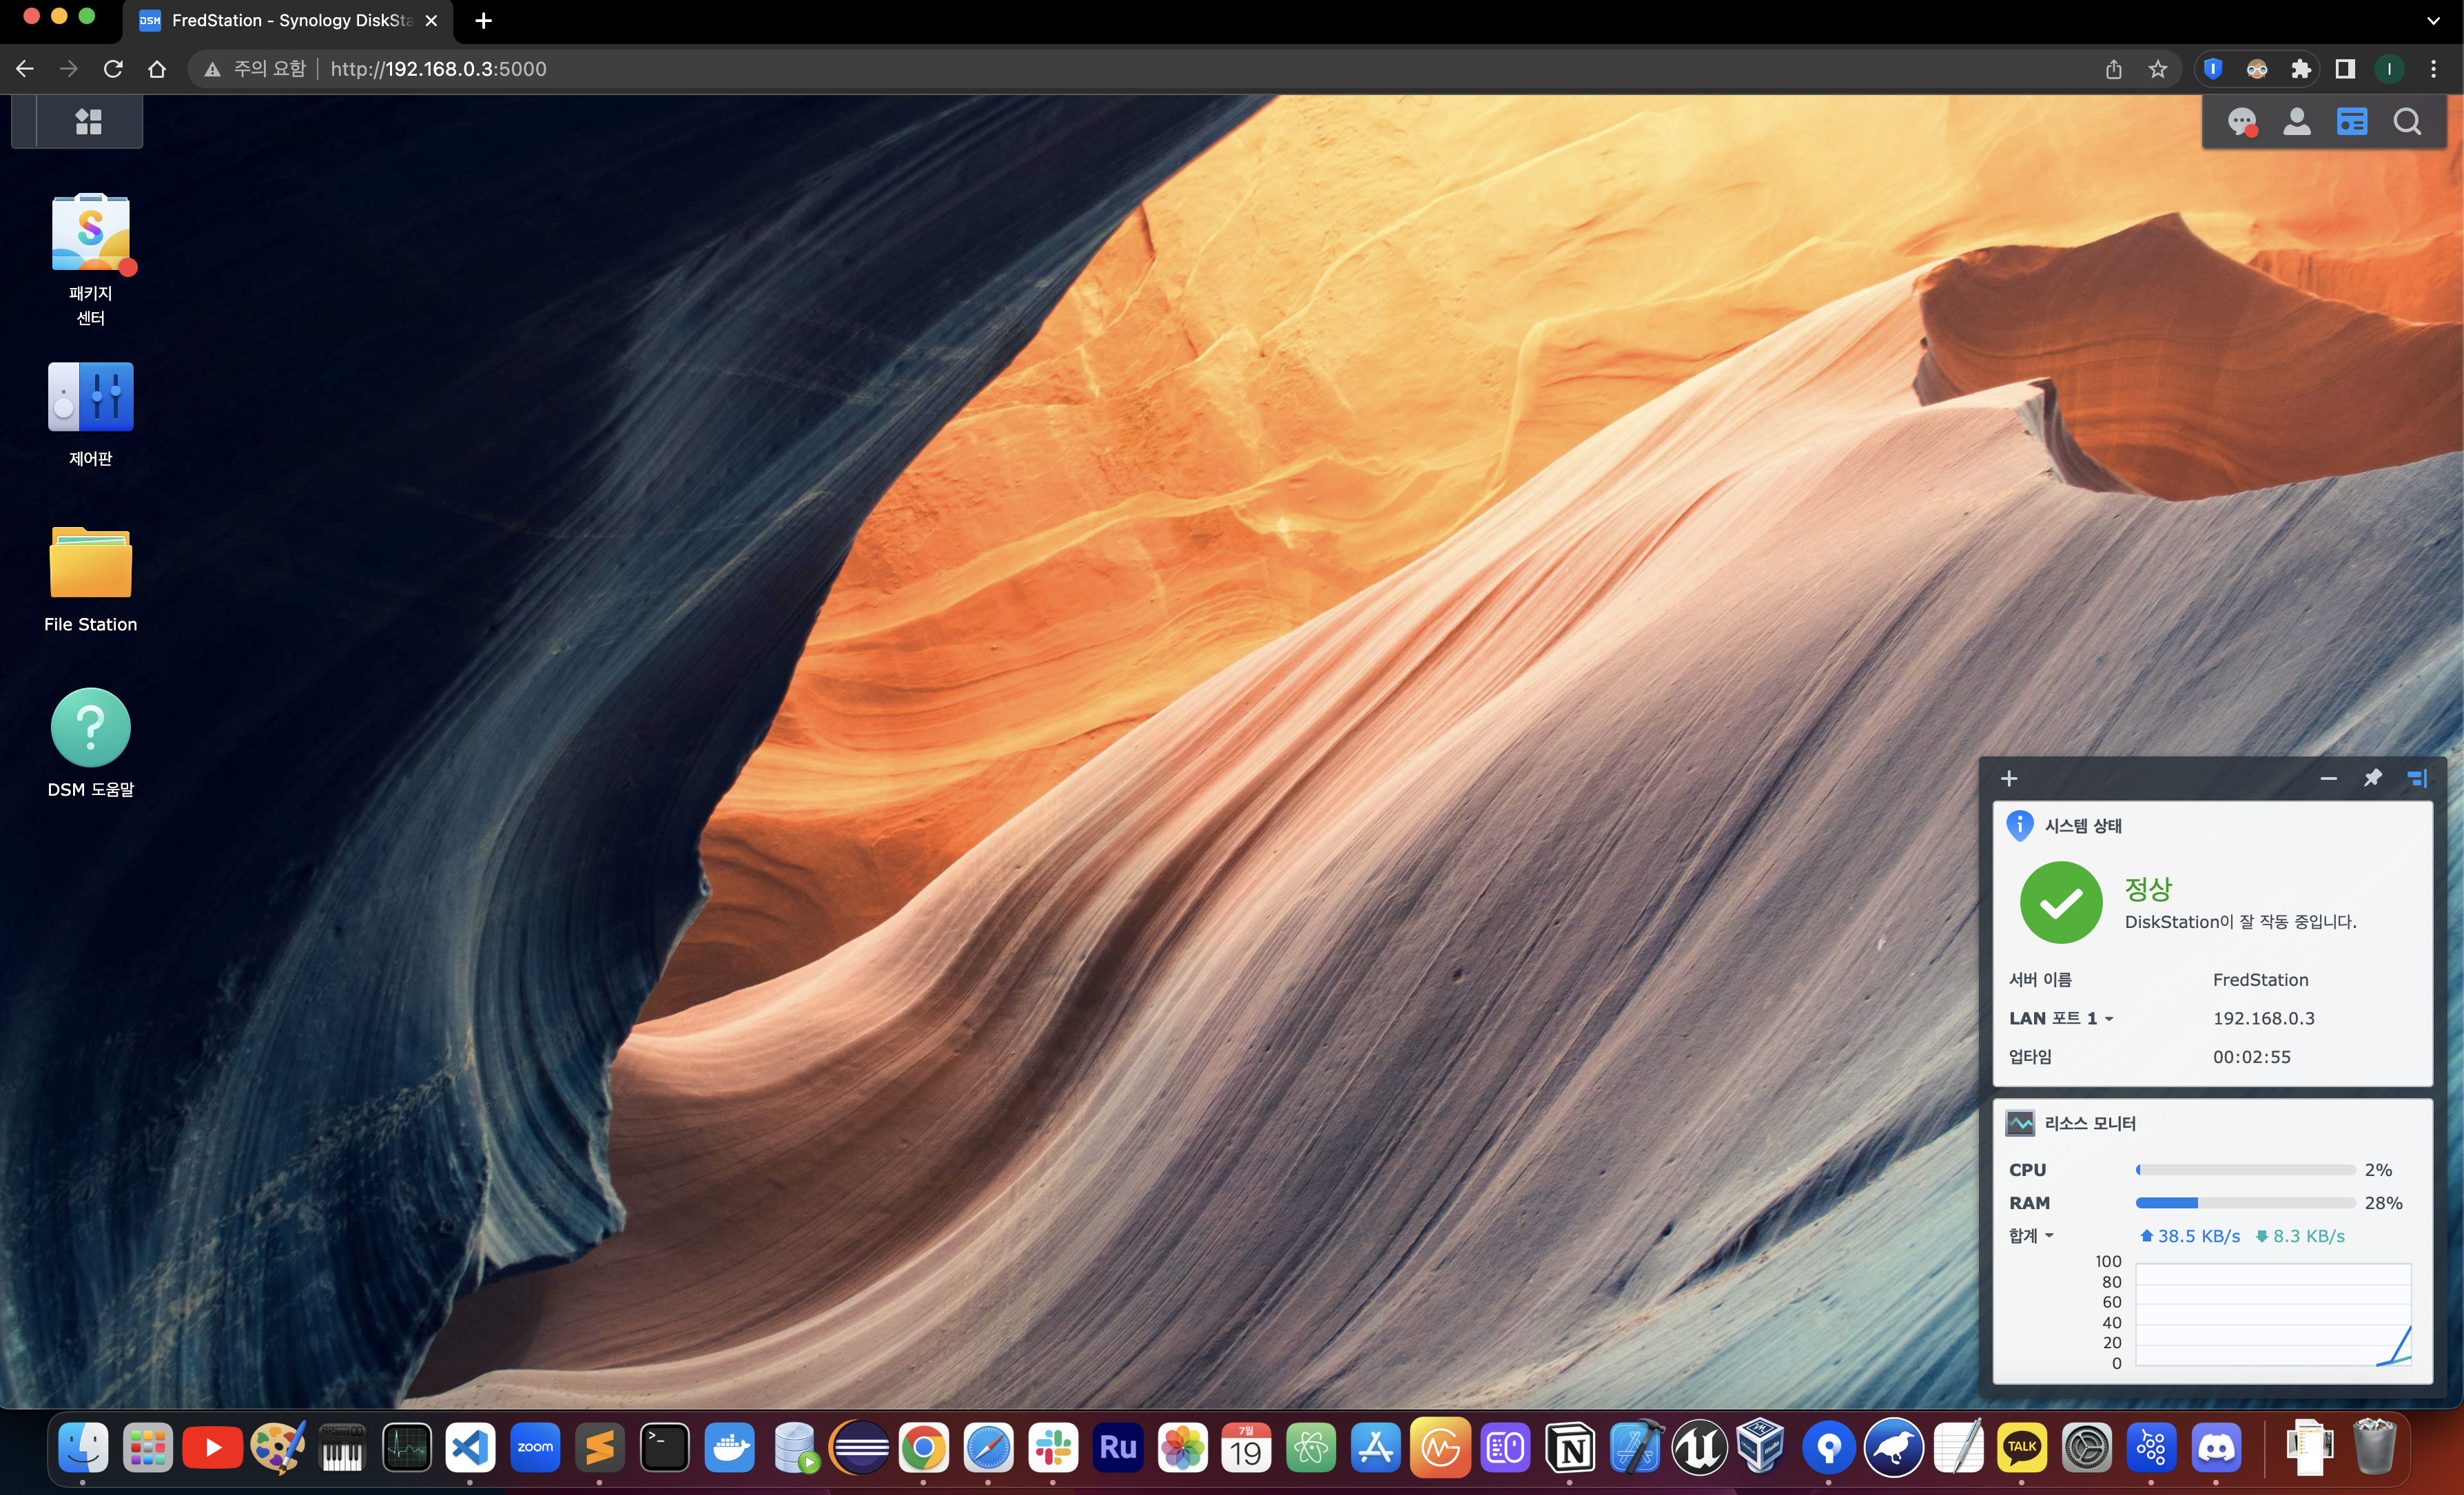This screenshot has height=1495, width=2464.
Task: Open the DSM Help icon
Action: [x=90, y=728]
